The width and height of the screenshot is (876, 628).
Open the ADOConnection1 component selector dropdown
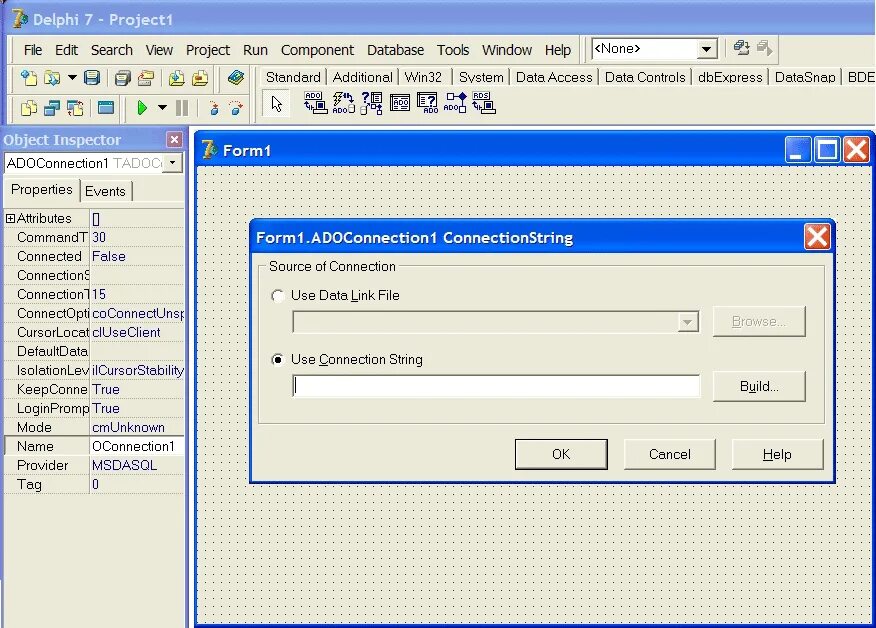(x=173, y=163)
